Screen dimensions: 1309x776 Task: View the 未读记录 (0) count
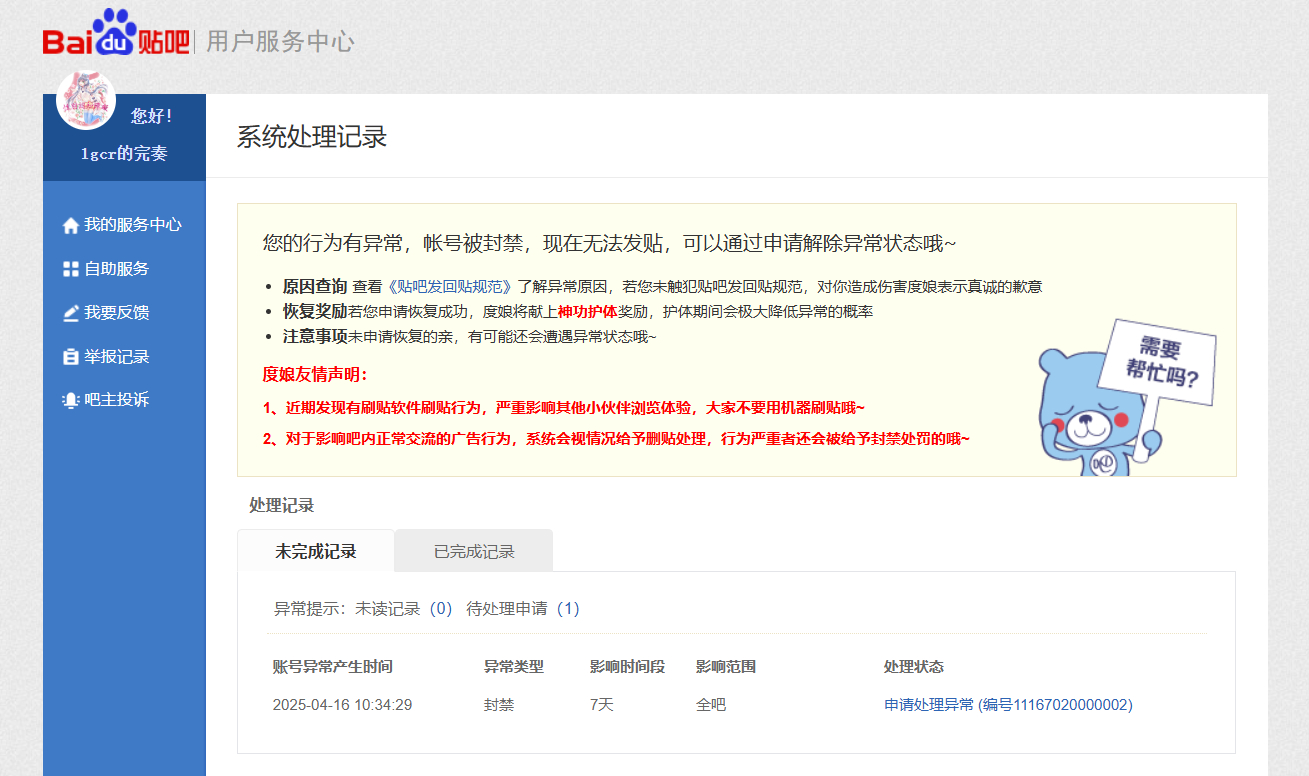404,608
